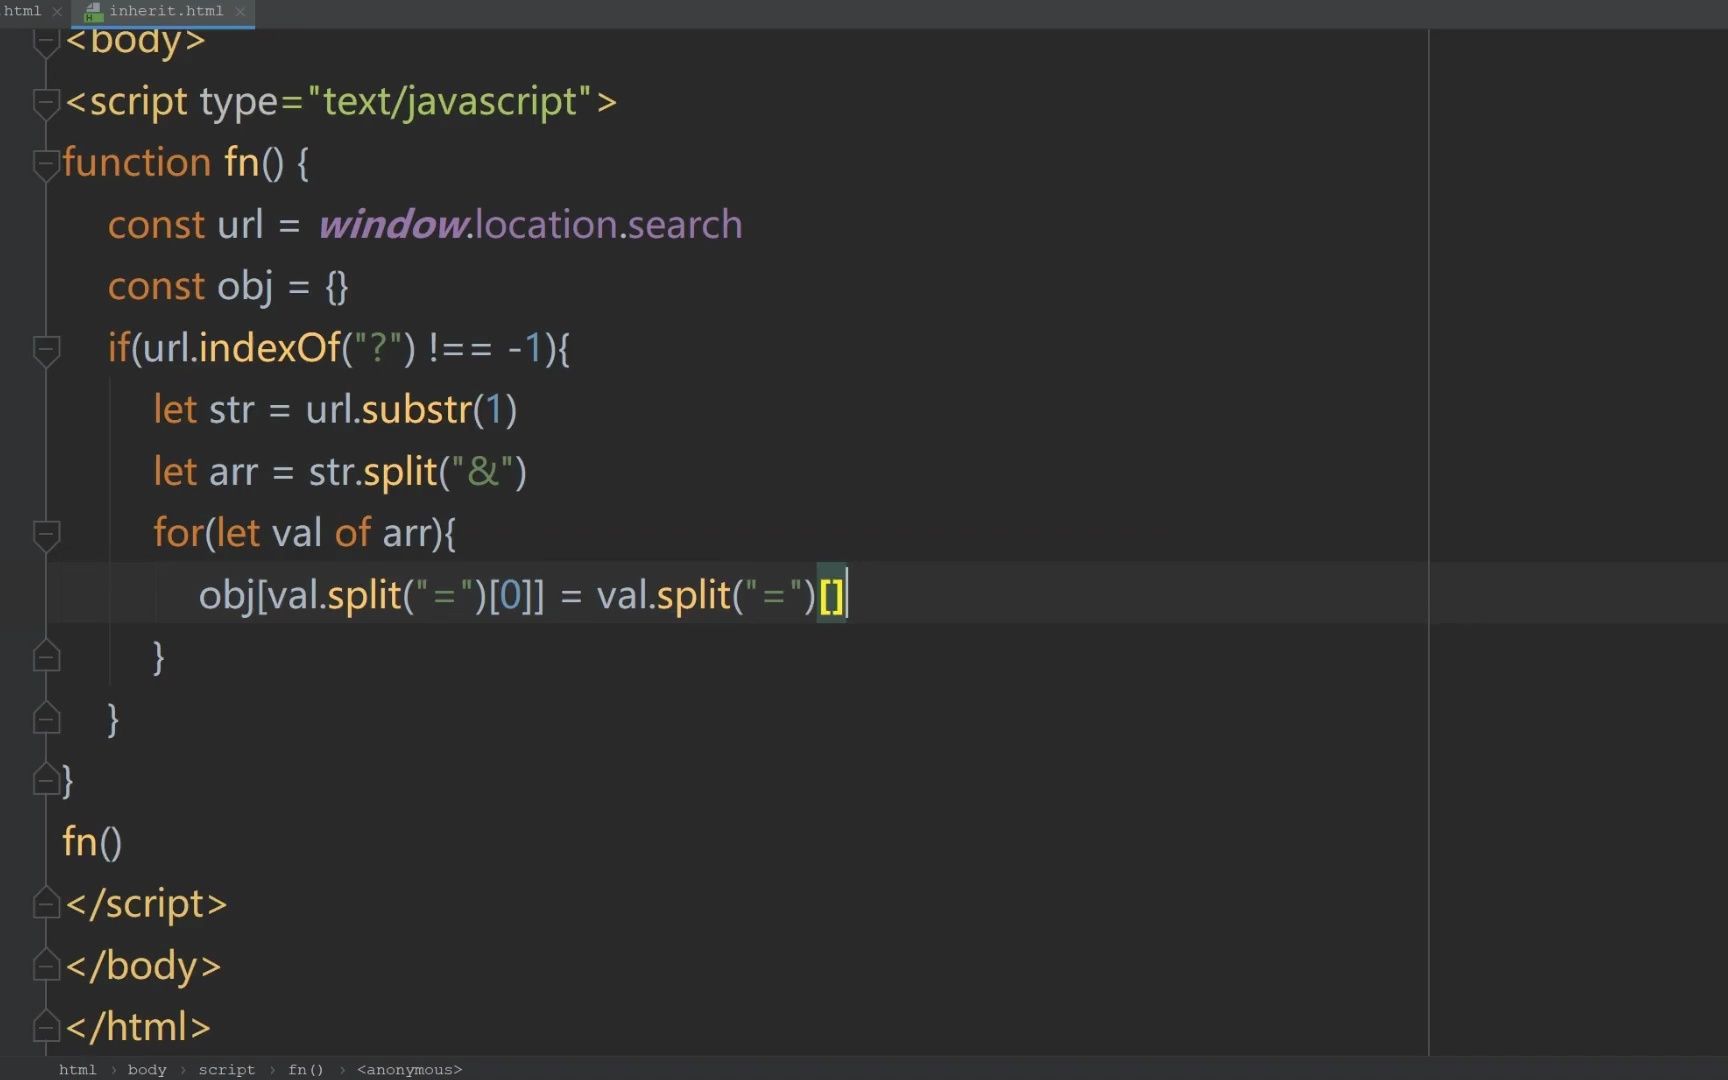Switch to the inherit.html tab
This screenshot has width=1728, height=1080.
pyautogui.click(x=166, y=11)
